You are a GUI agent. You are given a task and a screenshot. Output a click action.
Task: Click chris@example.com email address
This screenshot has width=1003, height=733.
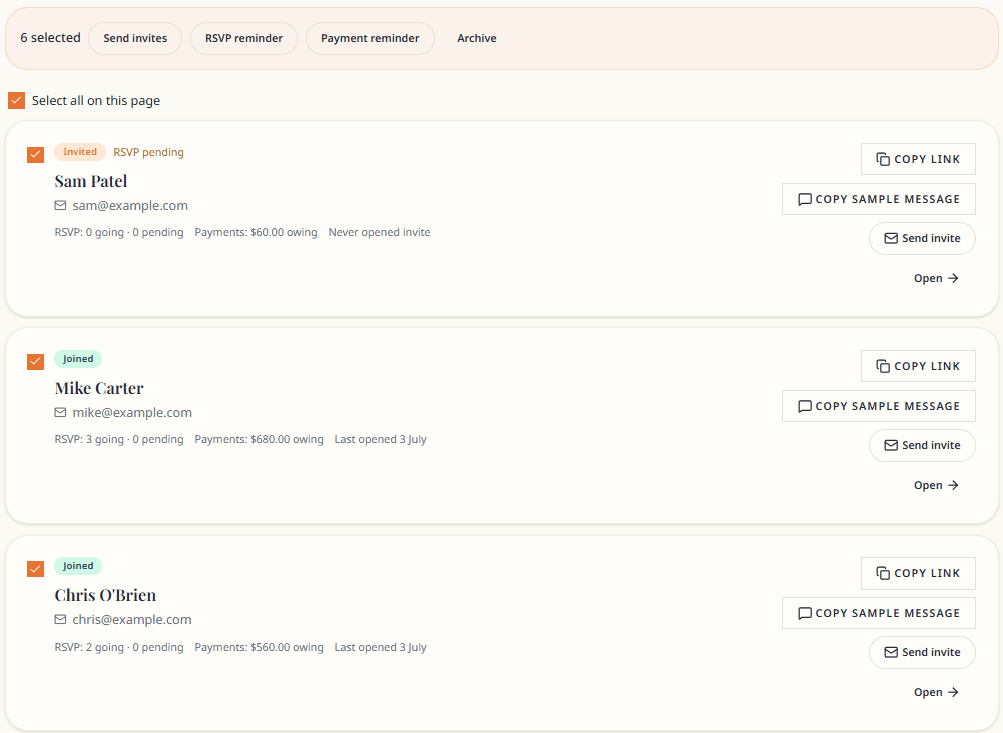(132, 619)
